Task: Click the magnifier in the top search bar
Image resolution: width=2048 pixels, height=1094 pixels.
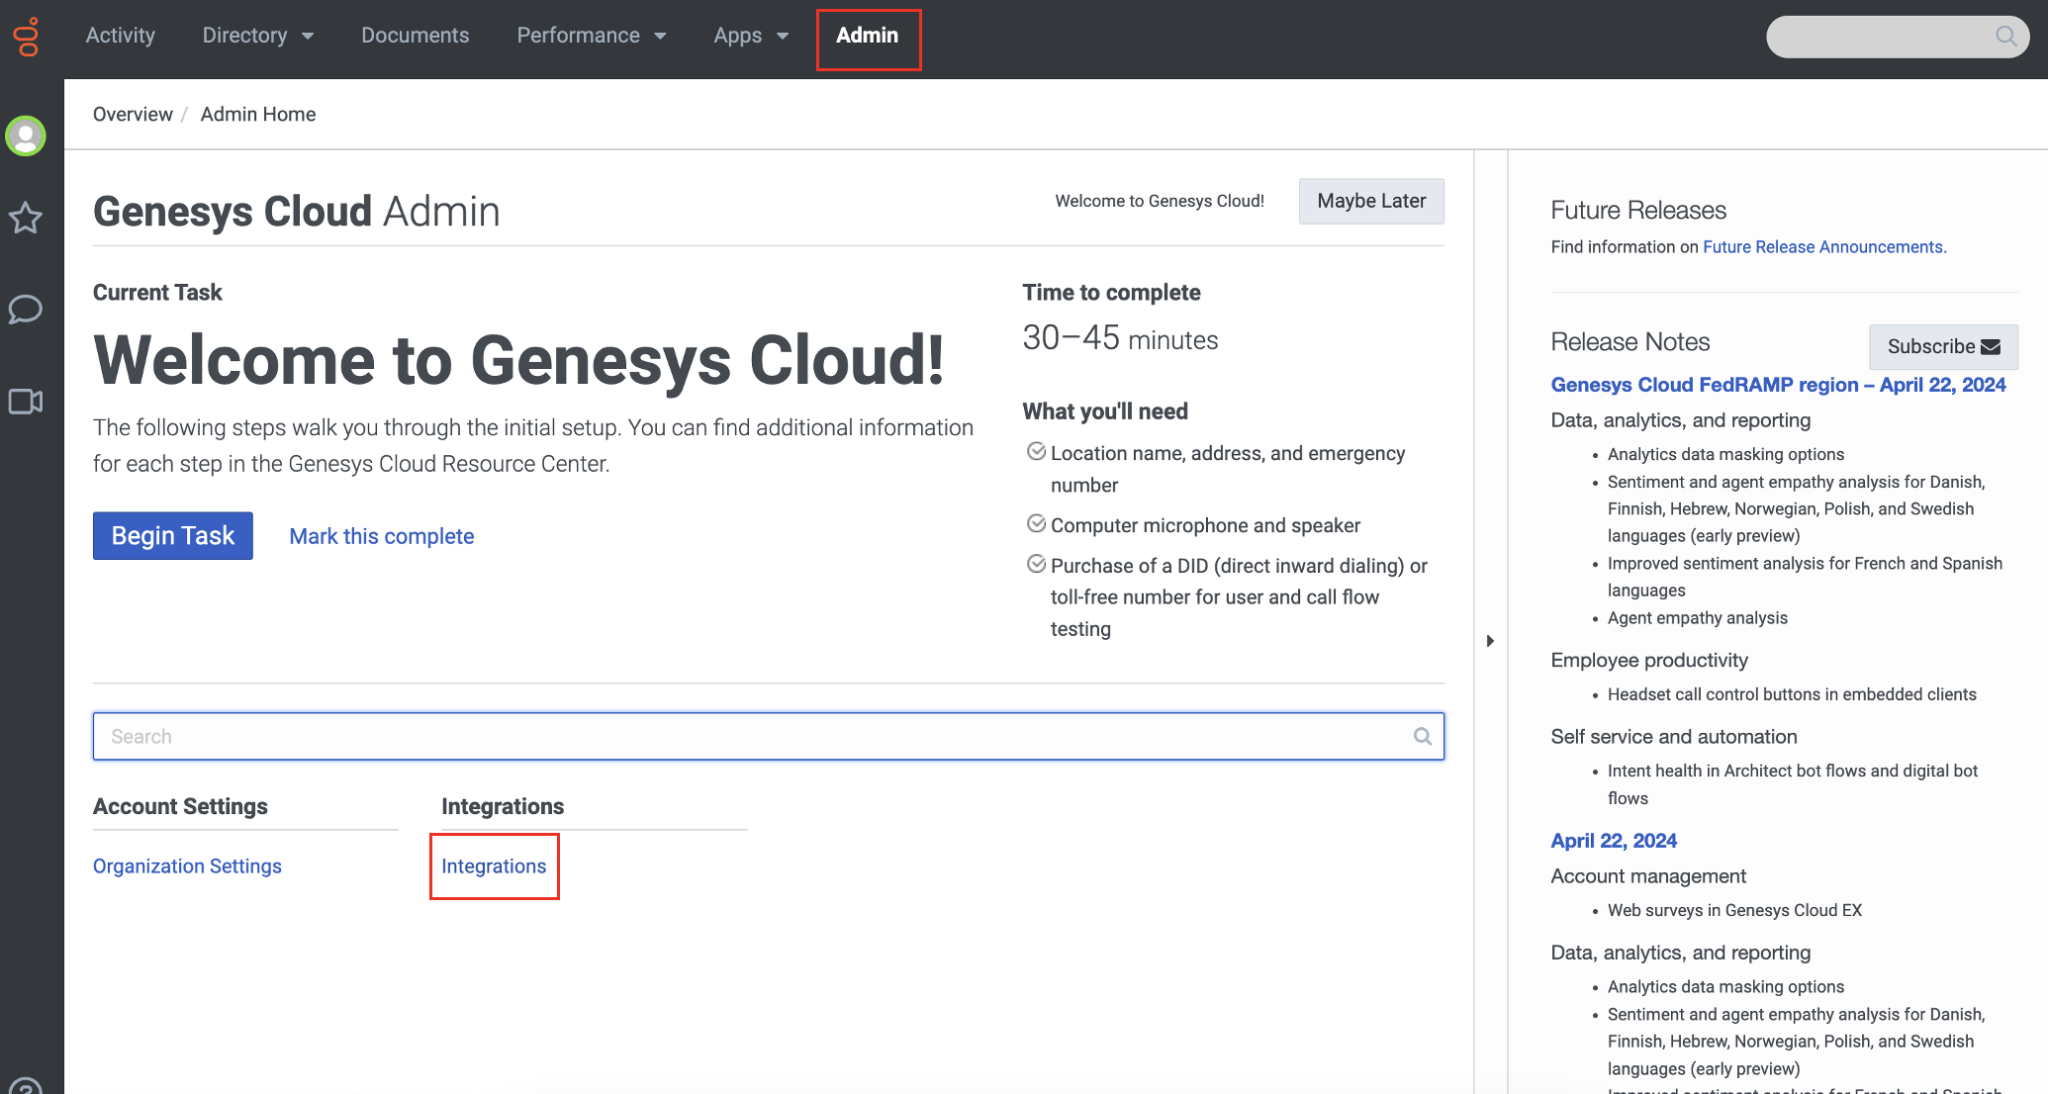Action: (x=2007, y=36)
